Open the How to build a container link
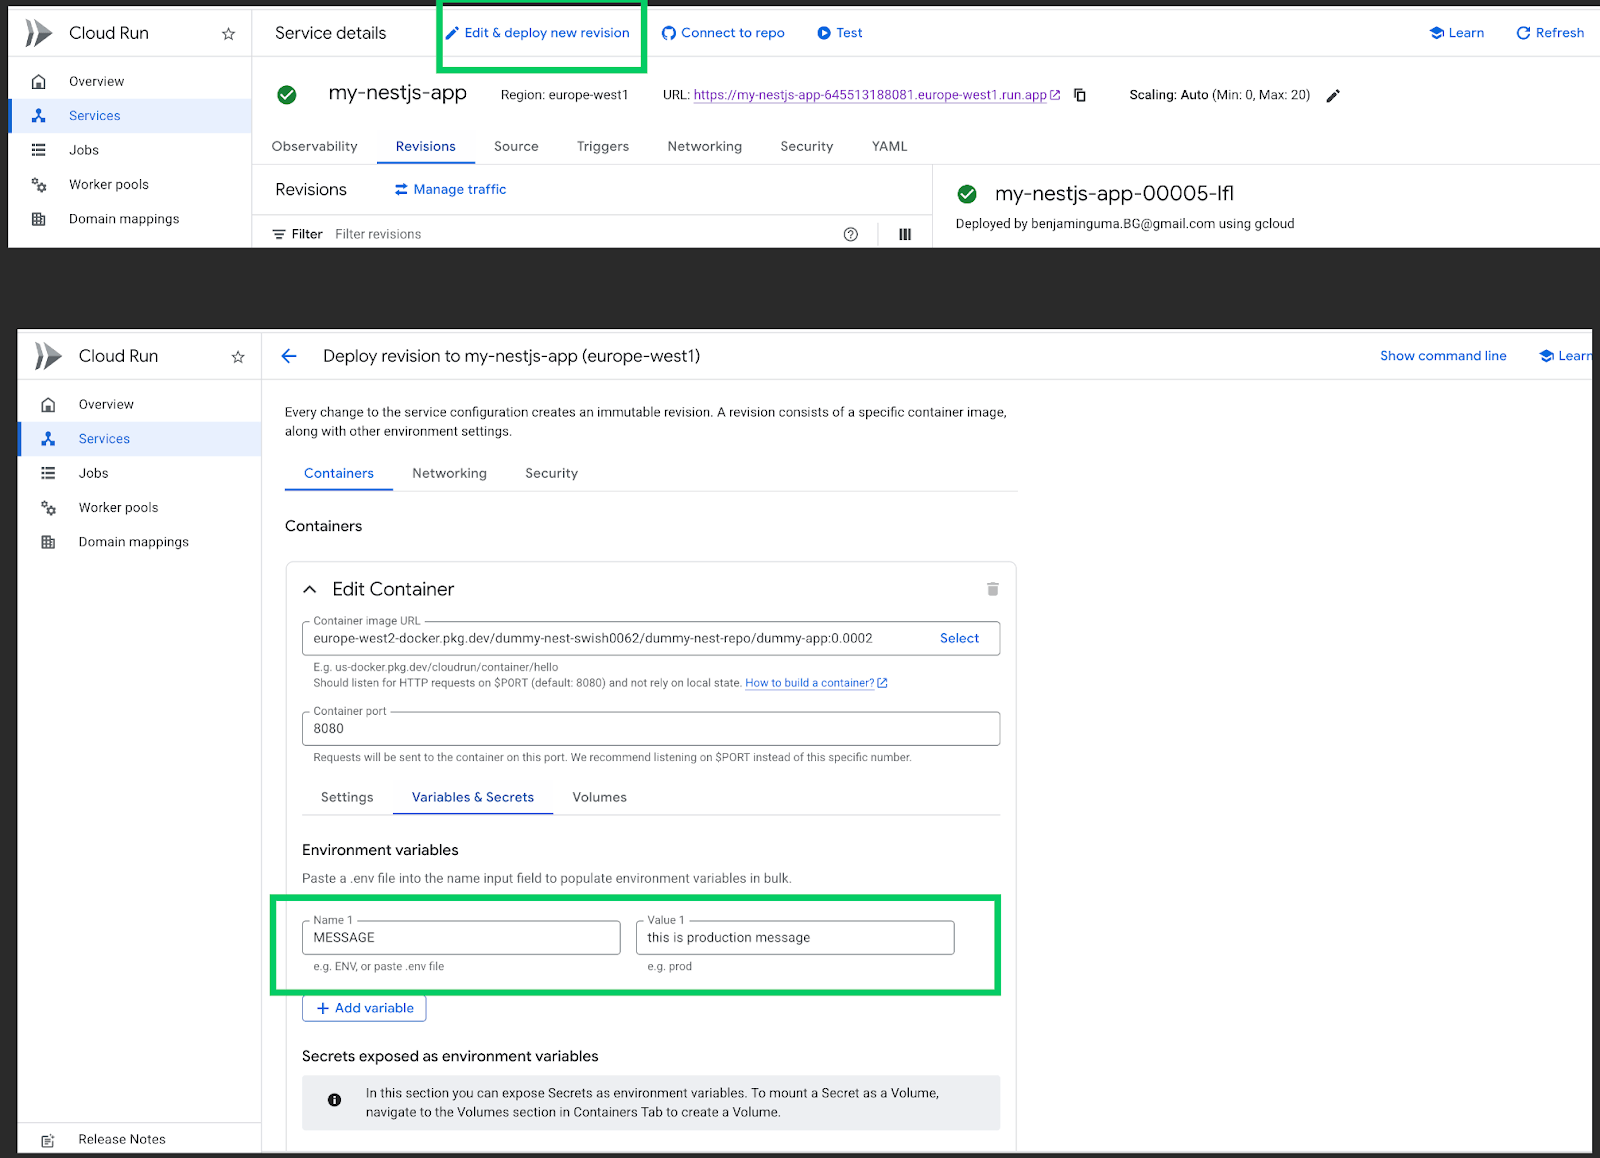1600x1158 pixels. tap(816, 683)
